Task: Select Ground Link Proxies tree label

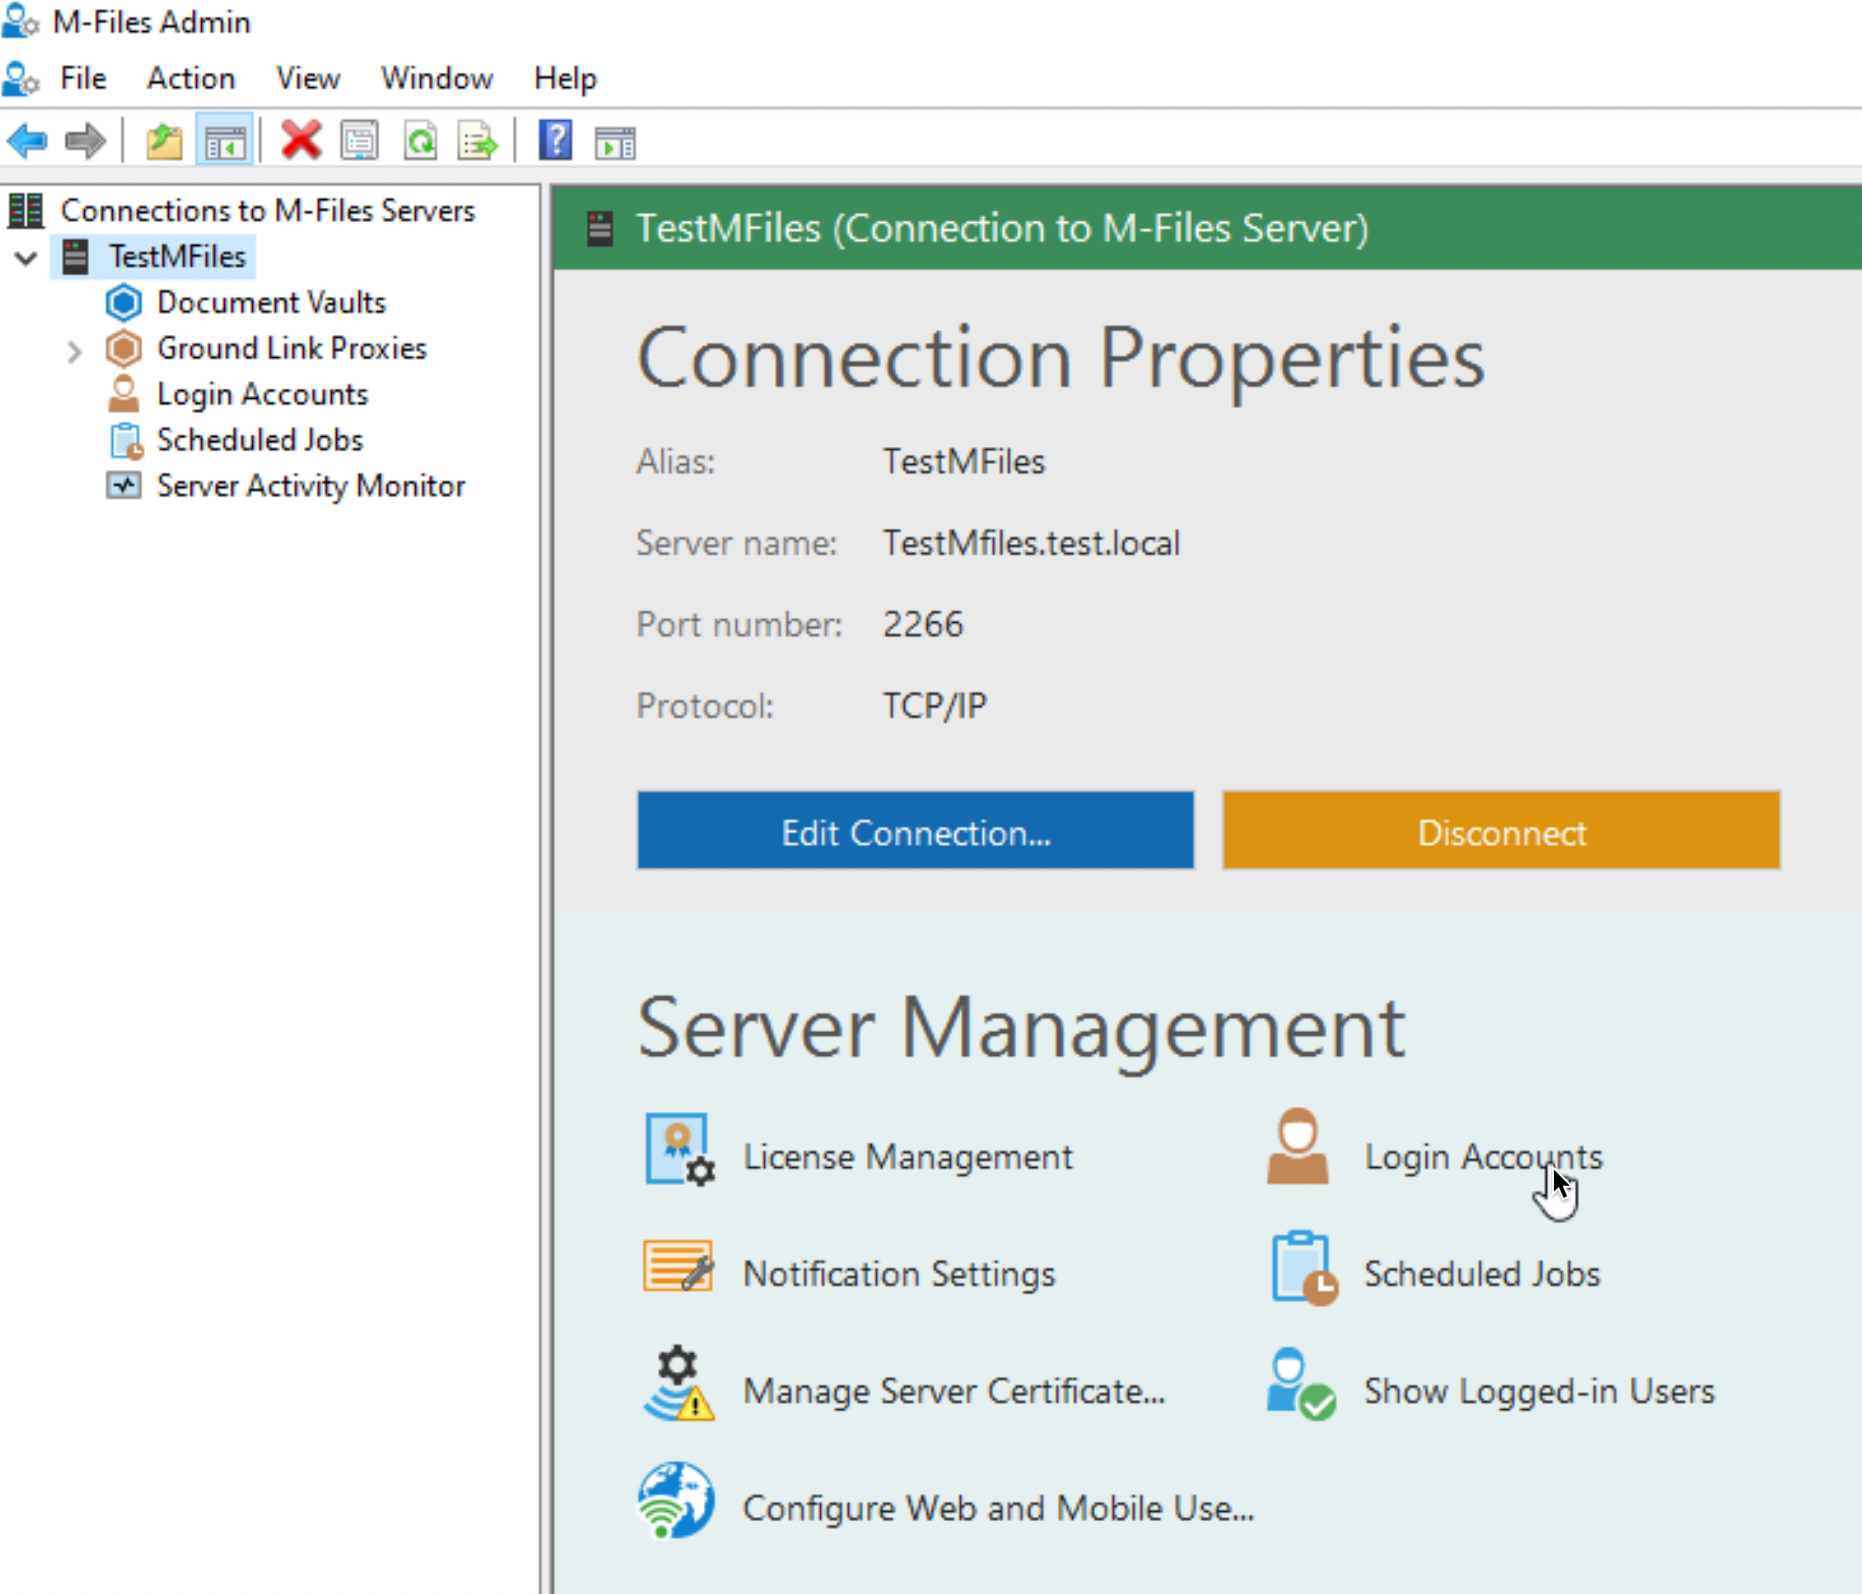Action: click(x=292, y=348)
